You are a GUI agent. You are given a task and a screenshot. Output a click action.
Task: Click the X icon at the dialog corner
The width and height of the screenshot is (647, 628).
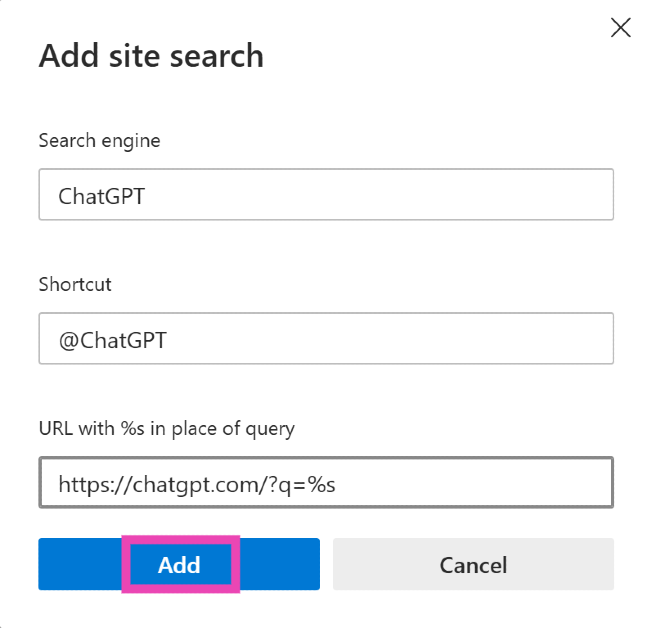[x=620, y=28]
